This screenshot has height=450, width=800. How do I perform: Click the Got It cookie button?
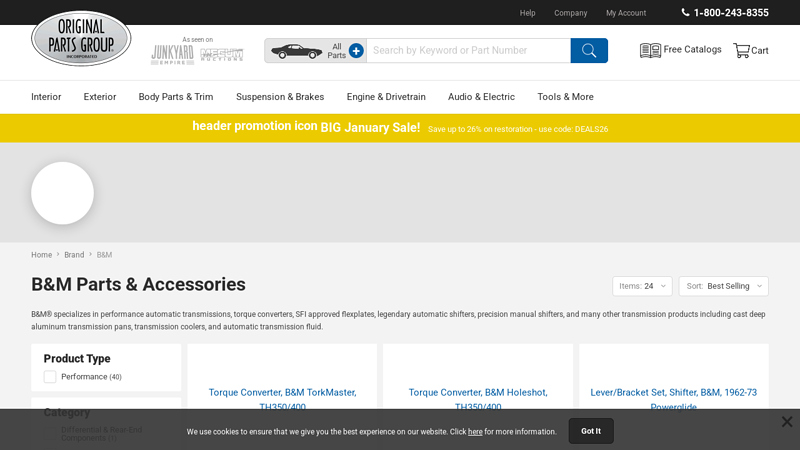click(591, 431)
